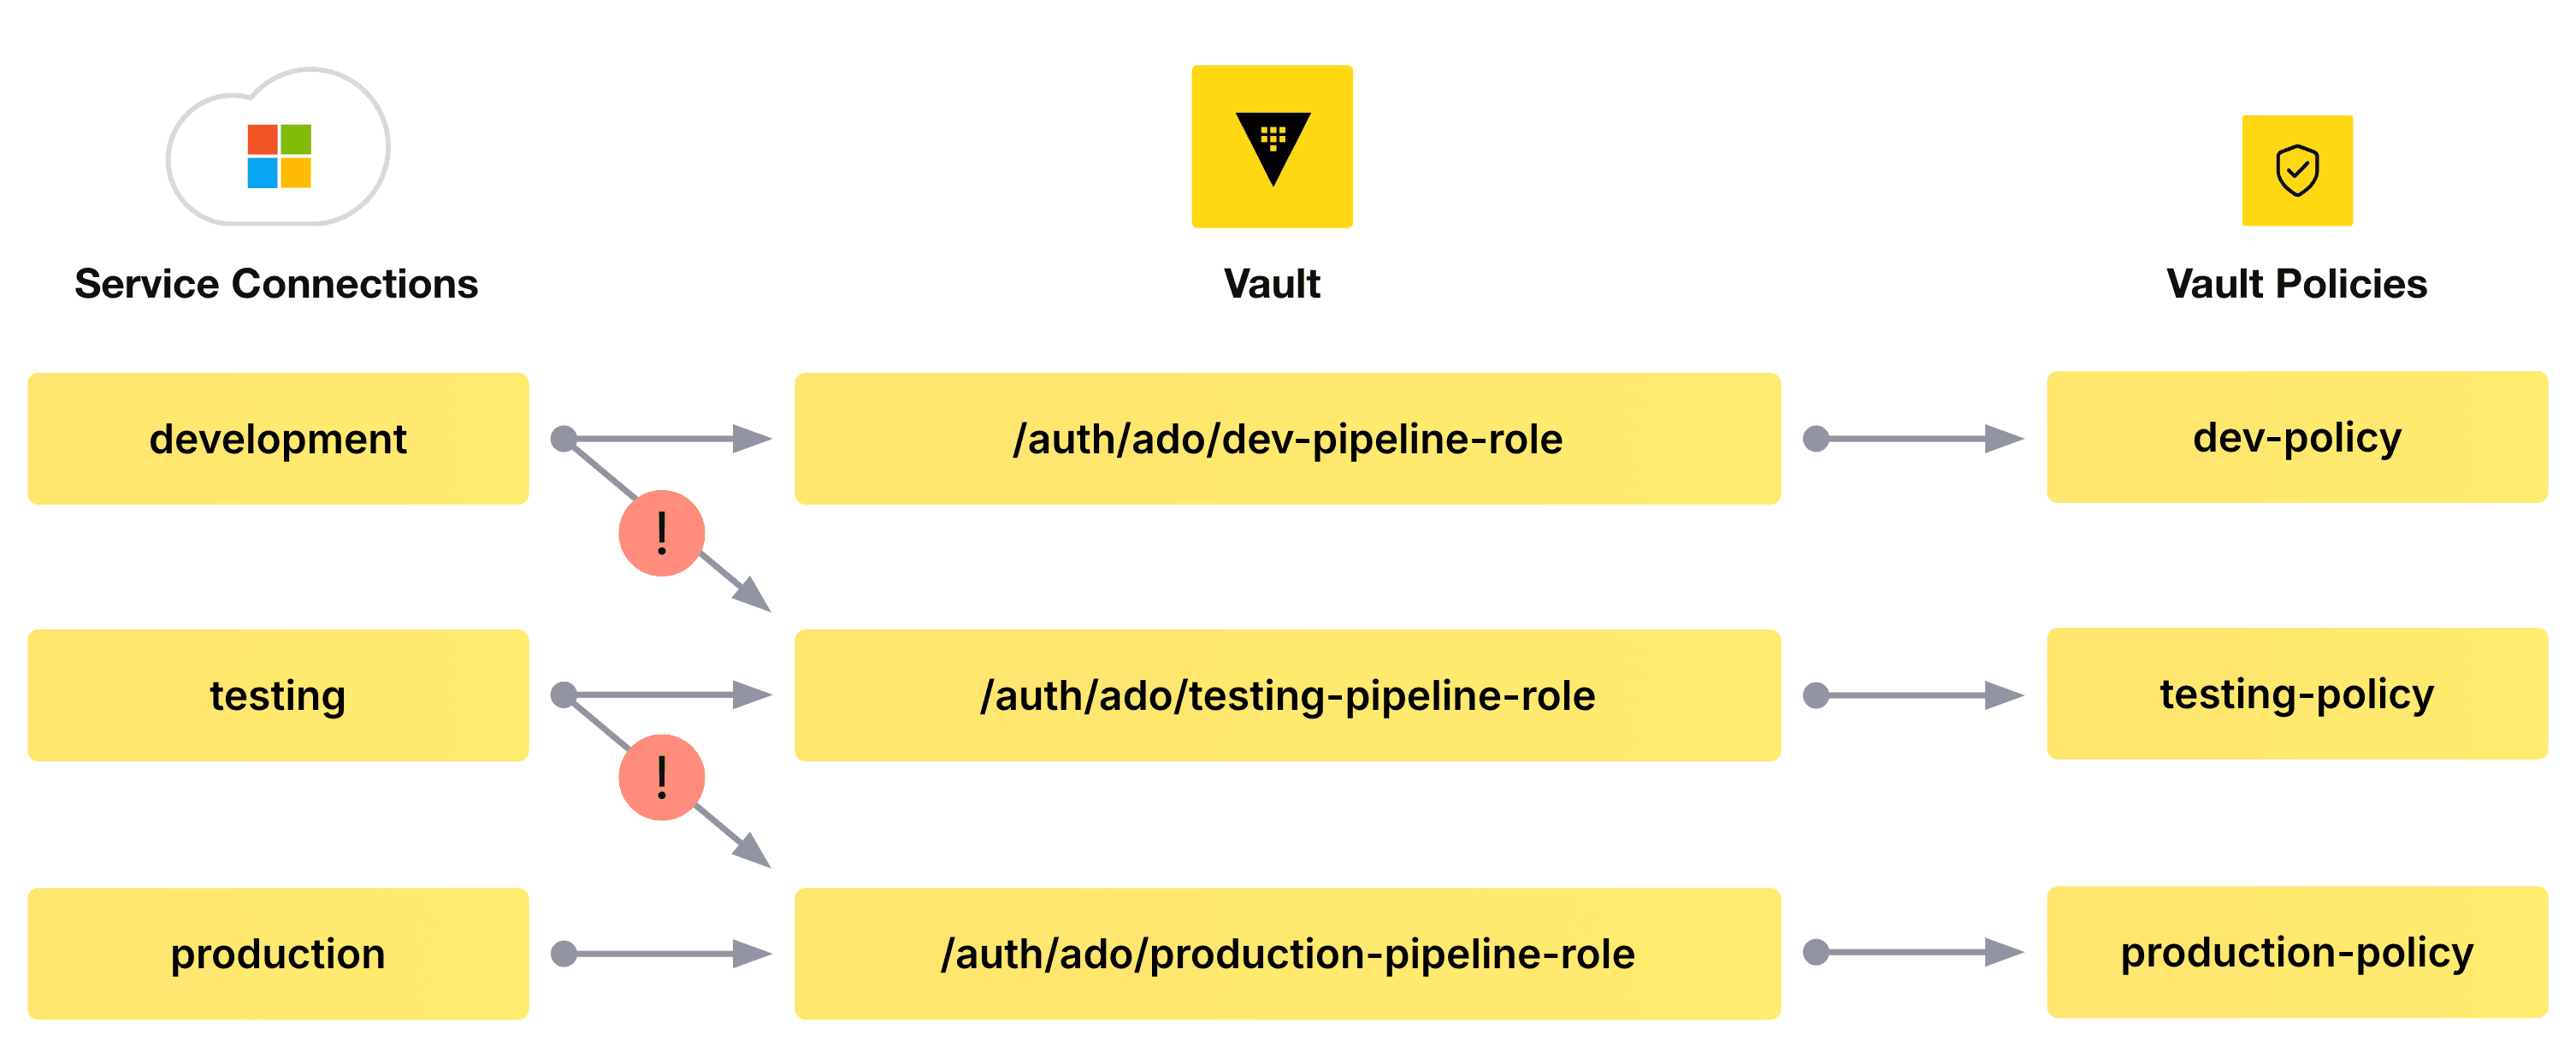This screenshot has height=1064, width=2576.
Task: Click arrow from development to dev-pipeline-role
Action: (665, 438)
